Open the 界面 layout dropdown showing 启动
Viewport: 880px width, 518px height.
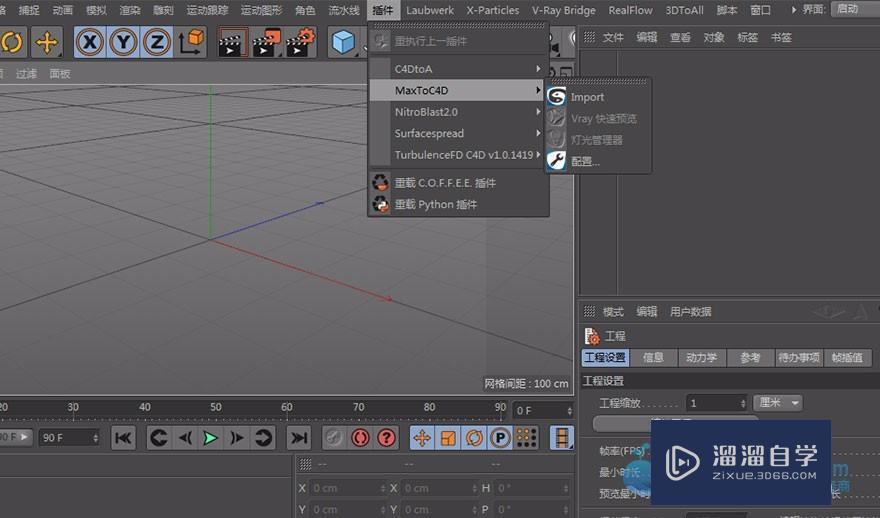click(855, 9)
